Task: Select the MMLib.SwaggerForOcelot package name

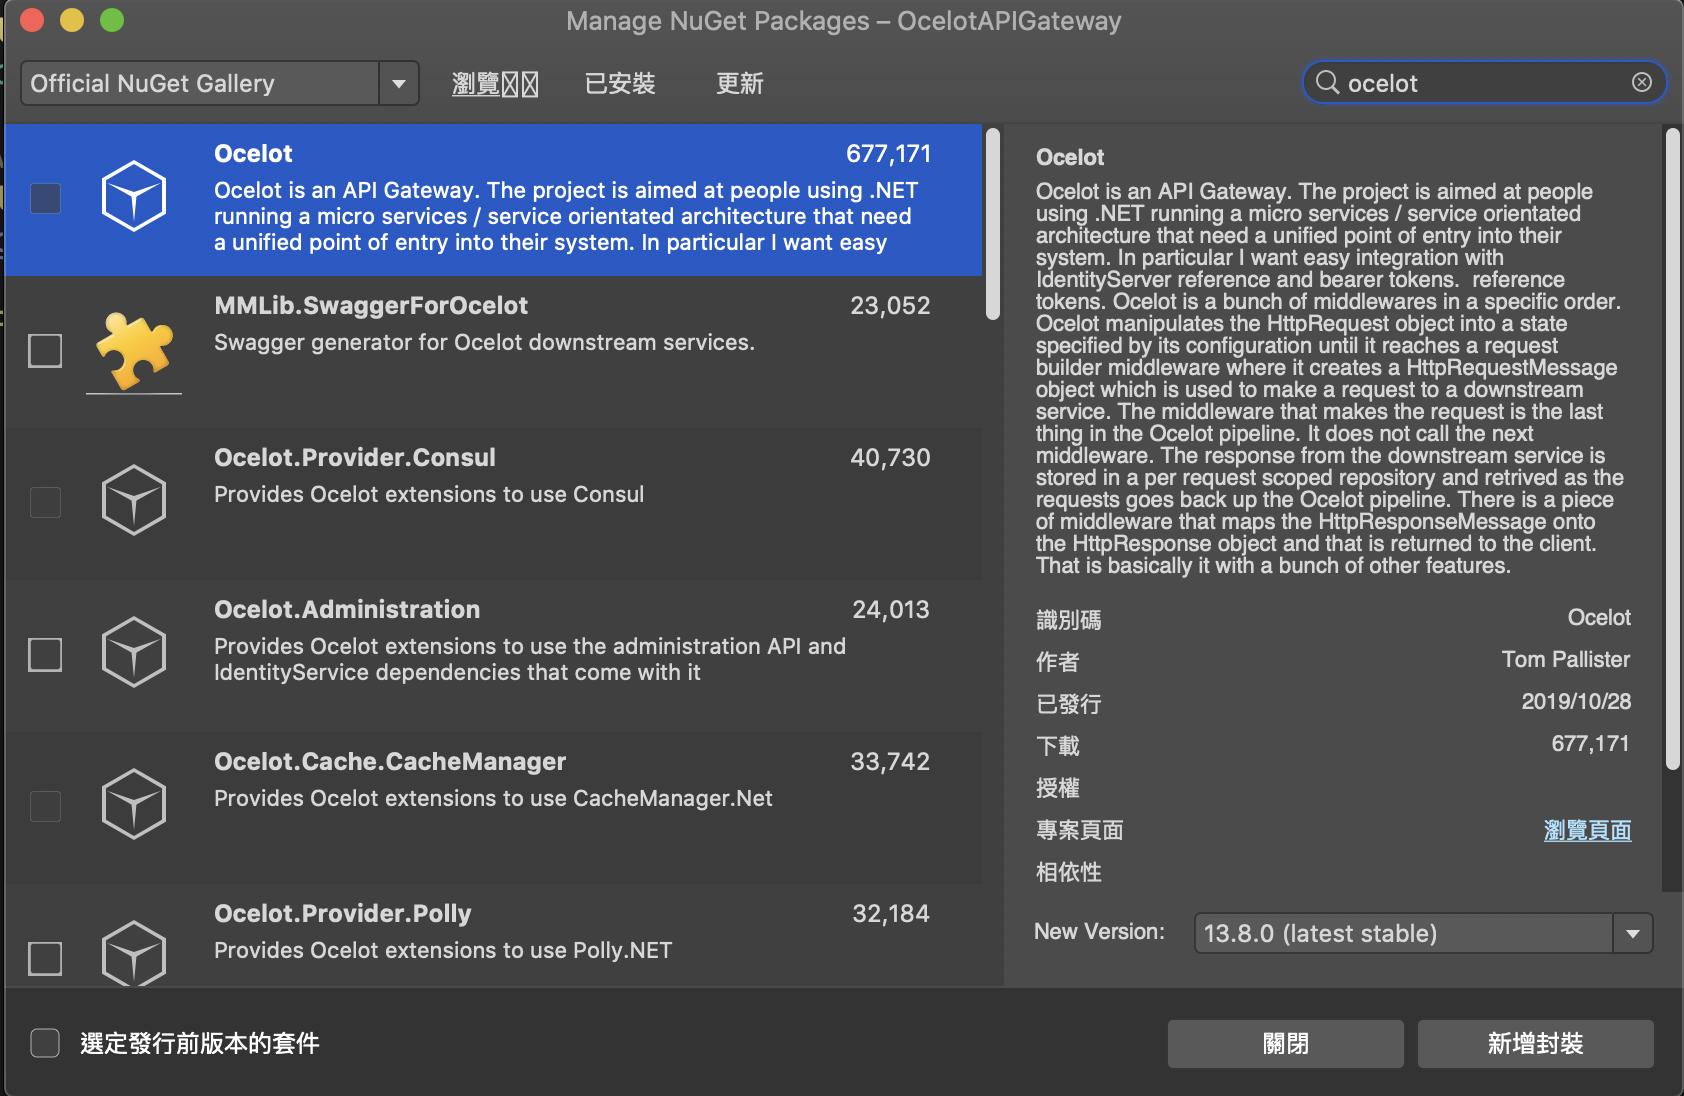Action: 371,305
